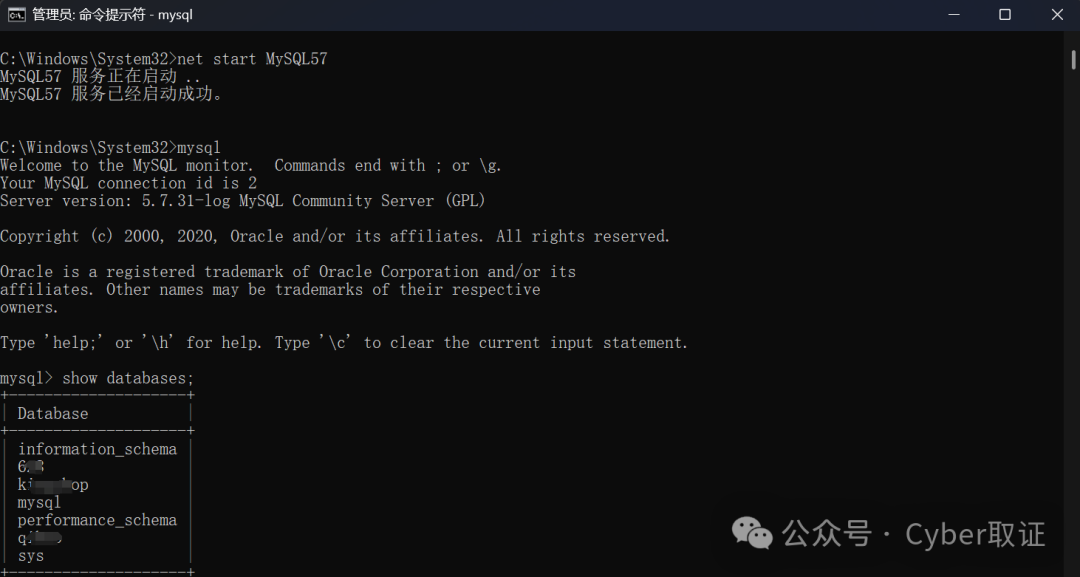1080x577 pixels.
Task: Click the Server version 5.7.31-log line
Action: (x=242, y=201)
